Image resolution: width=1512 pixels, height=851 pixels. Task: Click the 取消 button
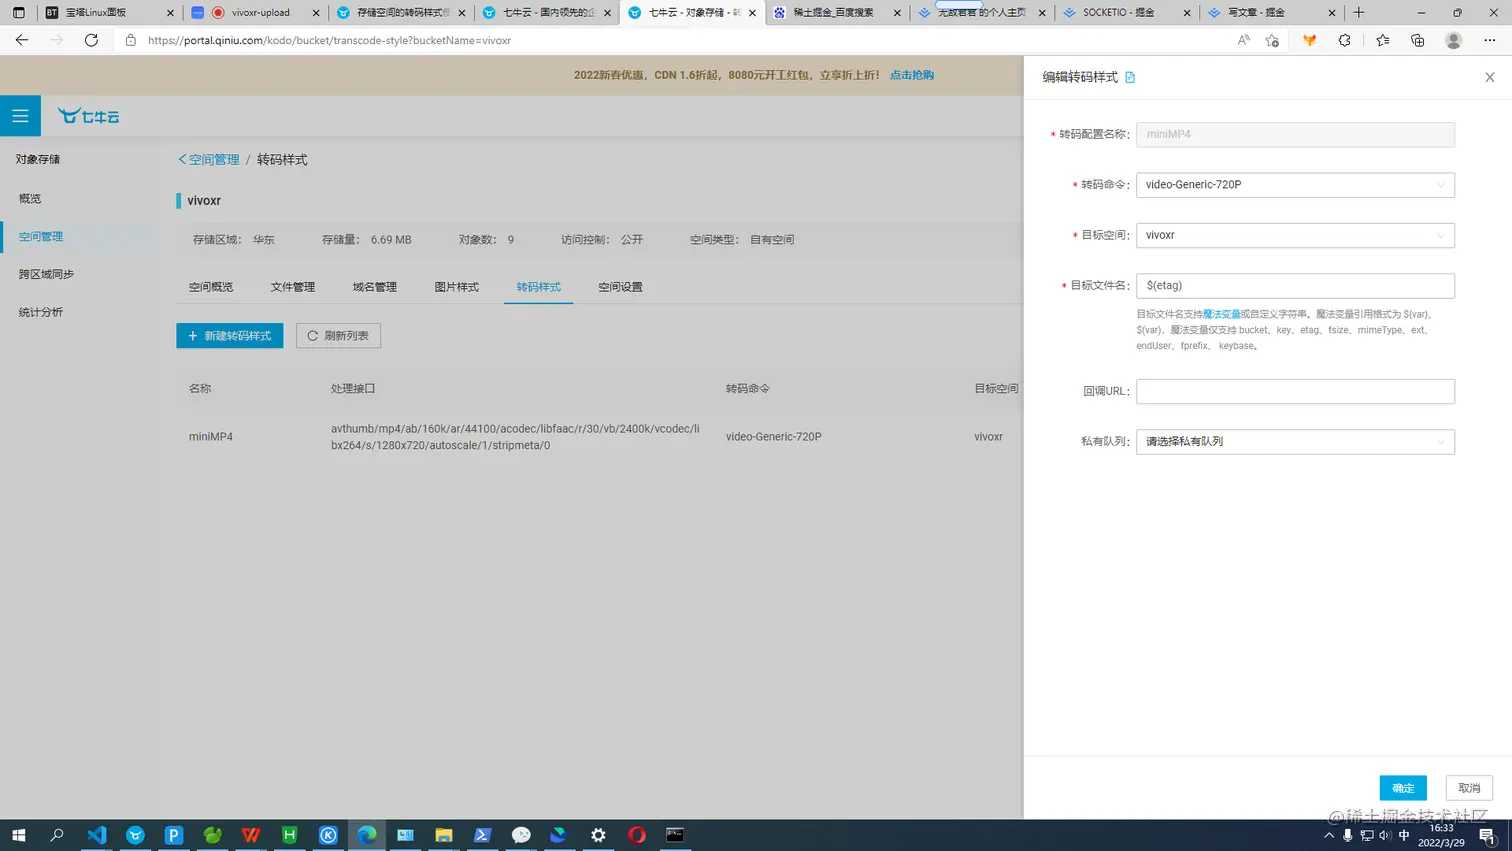point(1469,788)
